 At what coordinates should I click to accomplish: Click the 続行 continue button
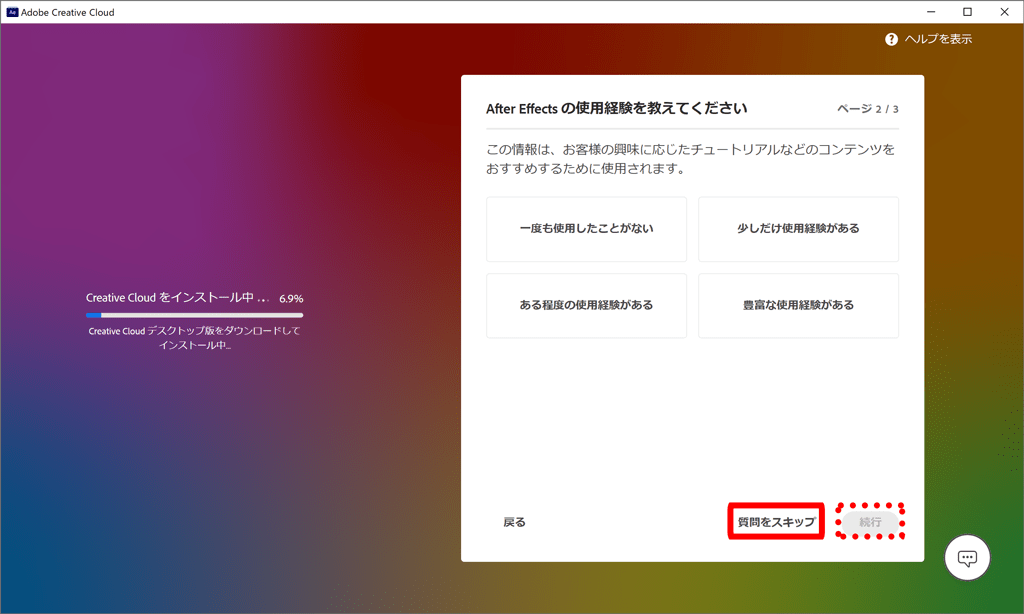(x=870, y=522)
